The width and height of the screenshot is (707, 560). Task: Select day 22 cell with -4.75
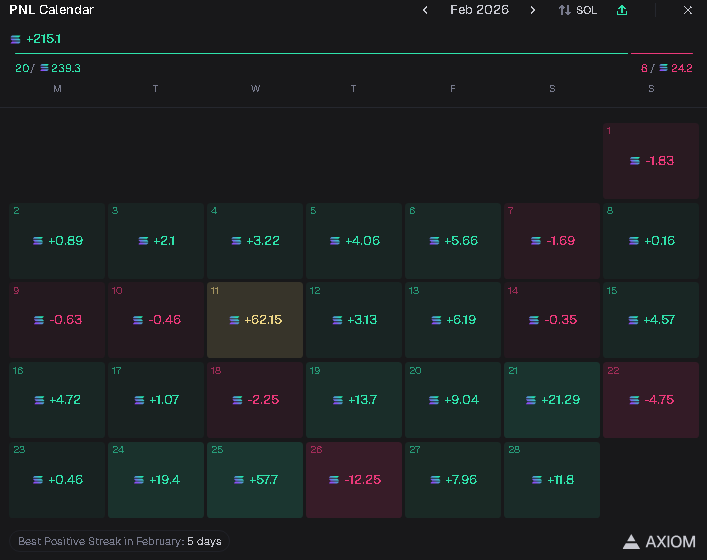(x=651, y=400)
